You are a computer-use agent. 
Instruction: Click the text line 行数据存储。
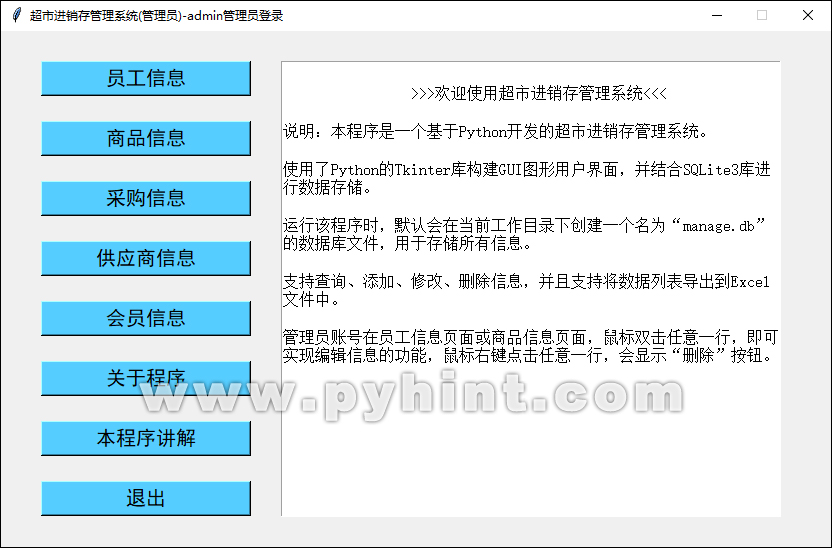(x=327, y=188)
